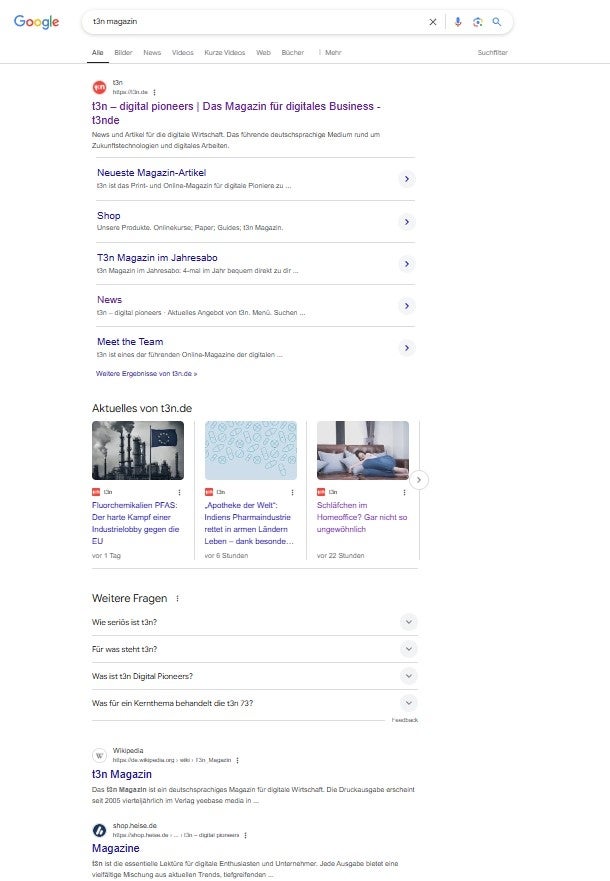Screen dimensions: 610x881
Task: Click Suchfilter button
Action: point(492,52)
